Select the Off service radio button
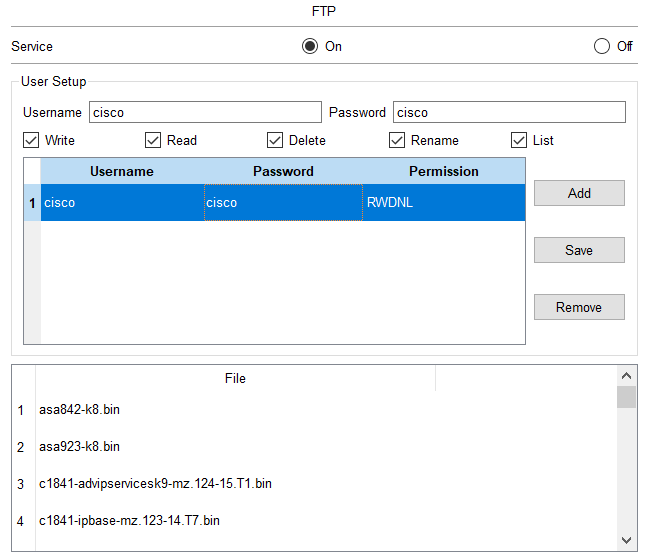The image size is (645, 557). point(602,46)
